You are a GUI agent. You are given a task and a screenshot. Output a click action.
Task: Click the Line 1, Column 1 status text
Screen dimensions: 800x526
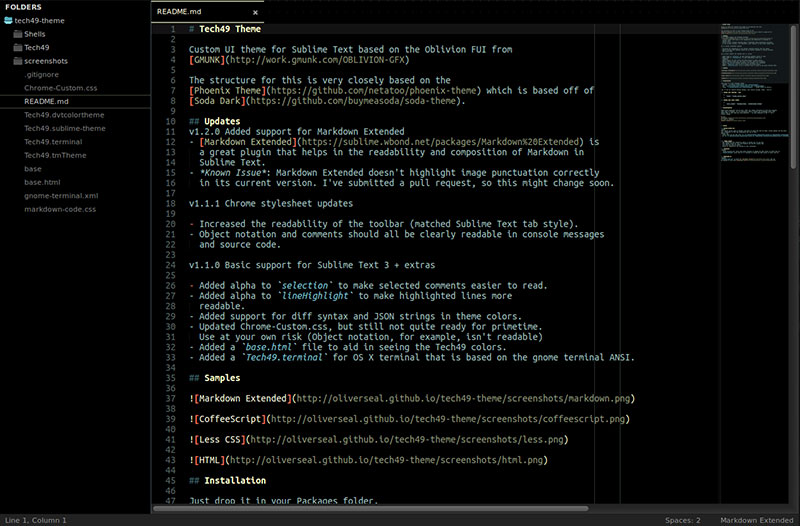36,520
